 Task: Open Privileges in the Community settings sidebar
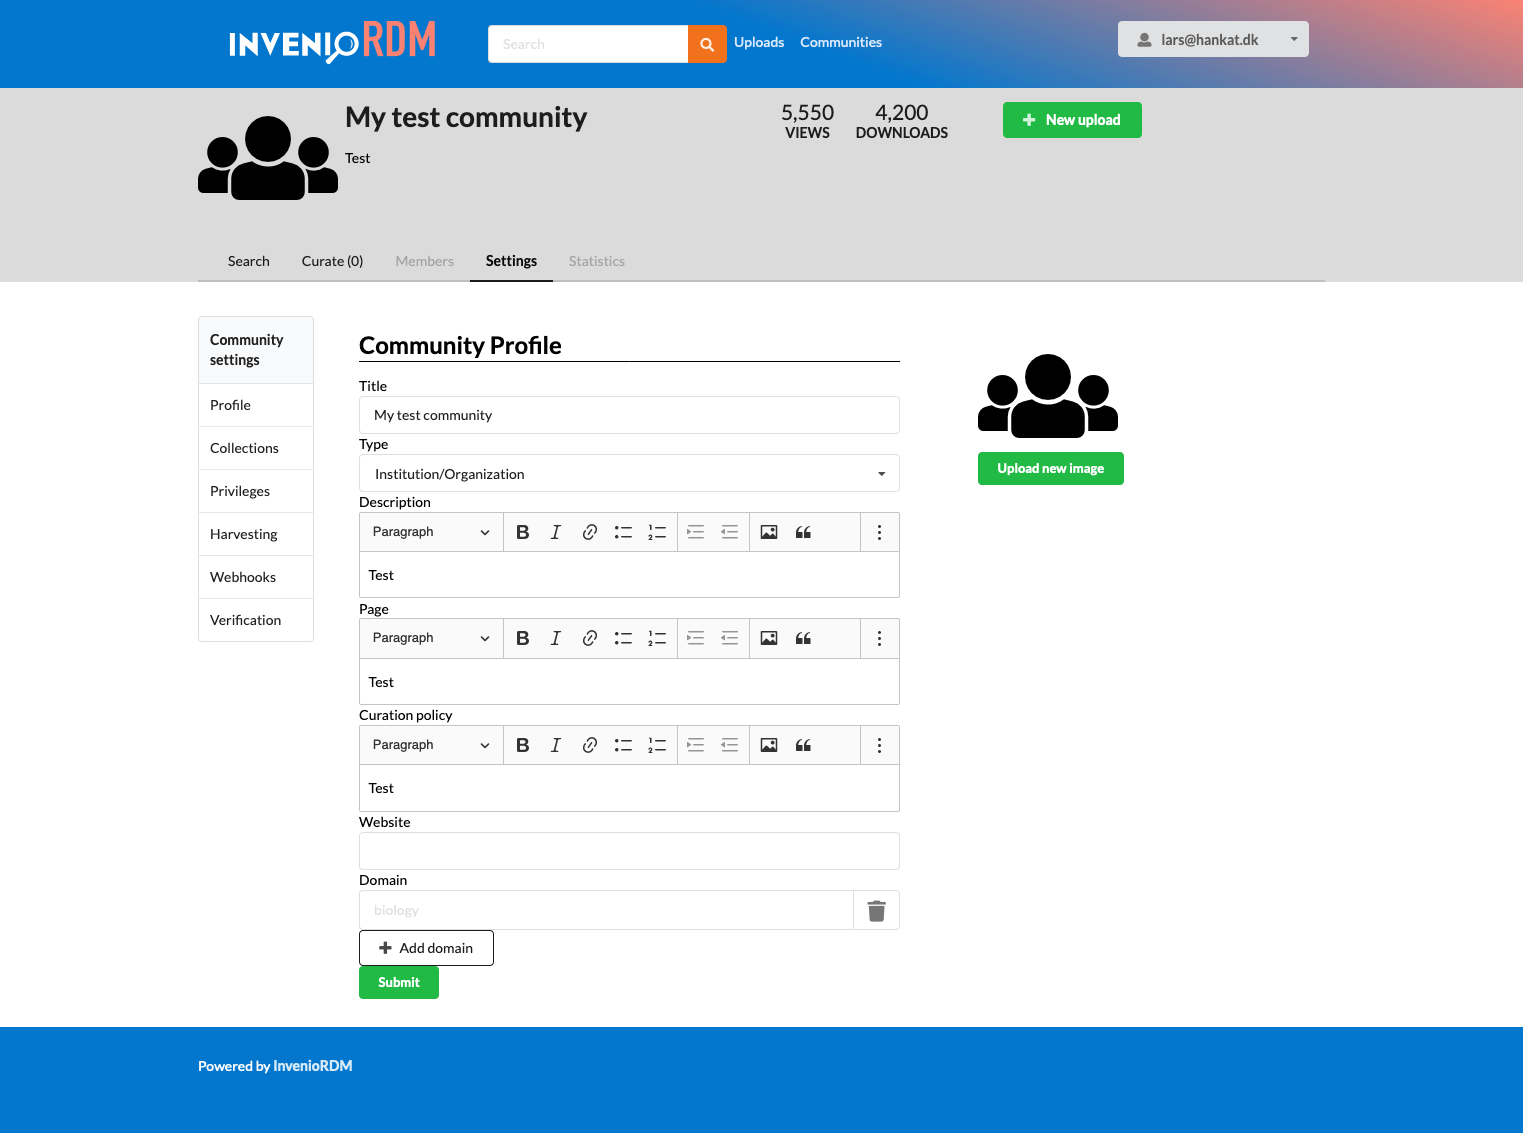pos(240,491)
